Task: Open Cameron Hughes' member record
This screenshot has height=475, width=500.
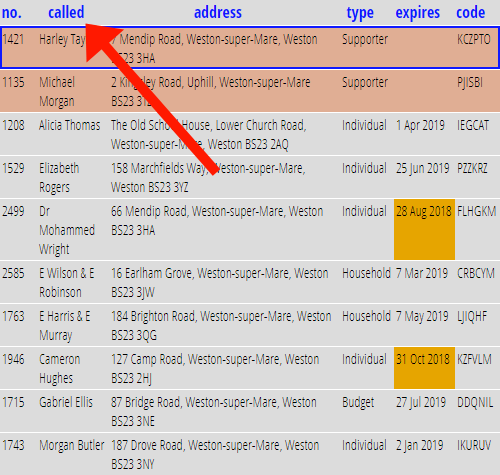Action: coord(250,368)
